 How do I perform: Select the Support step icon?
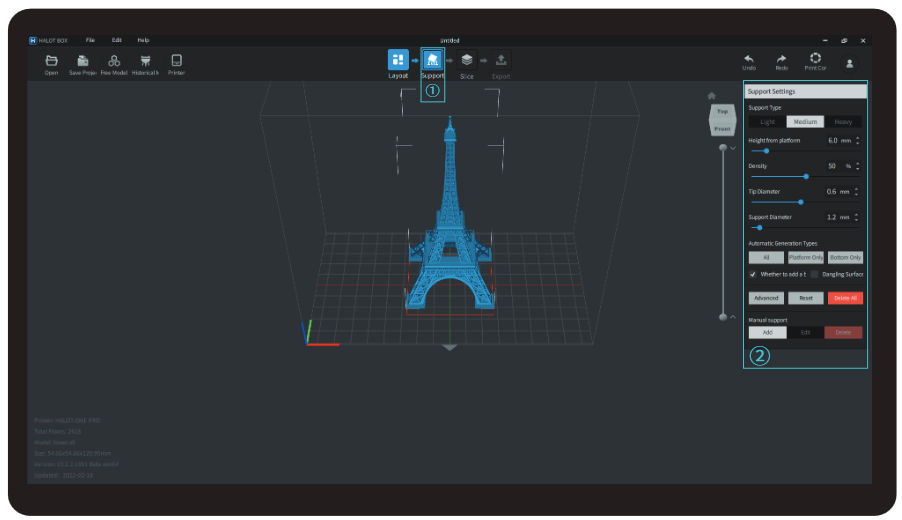pos(433,60)
